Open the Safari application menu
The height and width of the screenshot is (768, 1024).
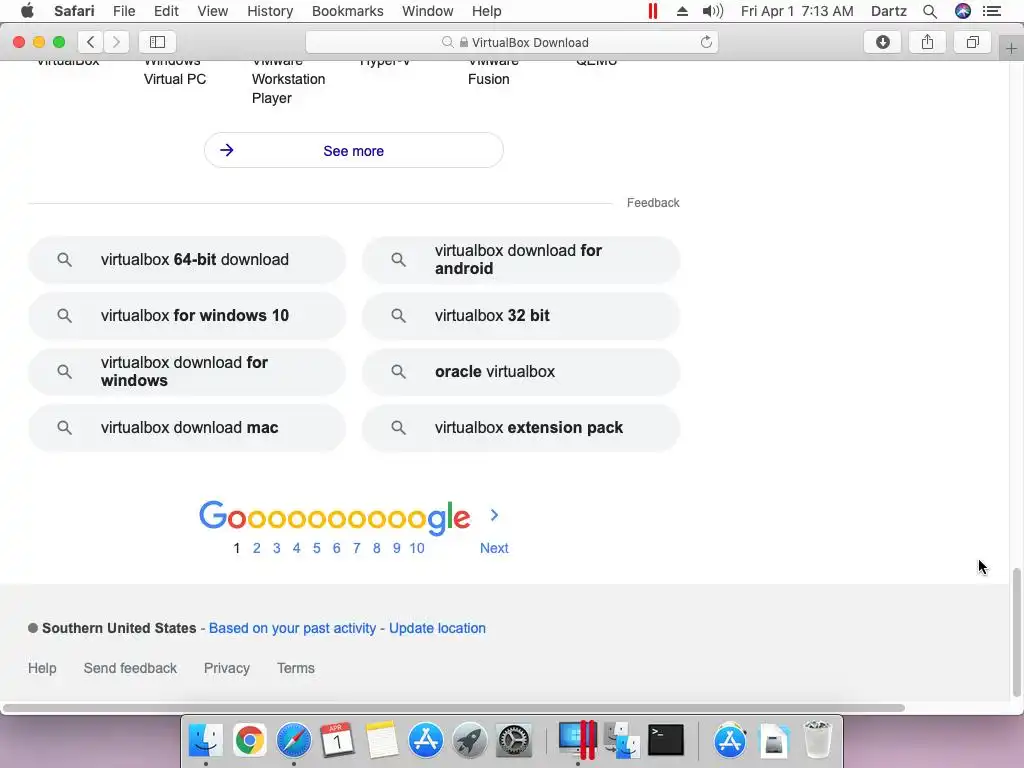[74, 11]
